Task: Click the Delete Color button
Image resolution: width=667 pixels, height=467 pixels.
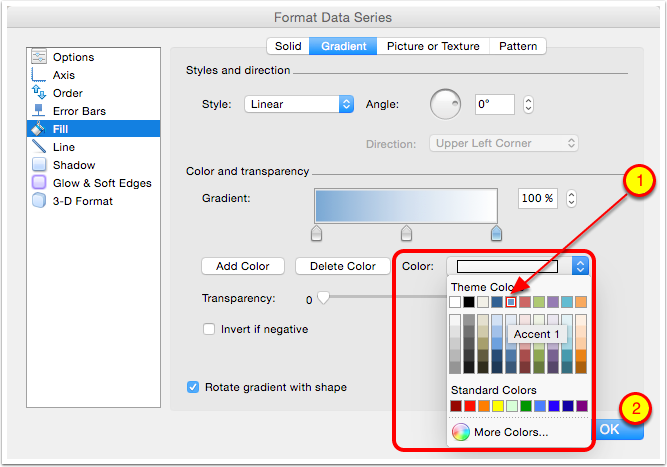Action: click(341, 266)
